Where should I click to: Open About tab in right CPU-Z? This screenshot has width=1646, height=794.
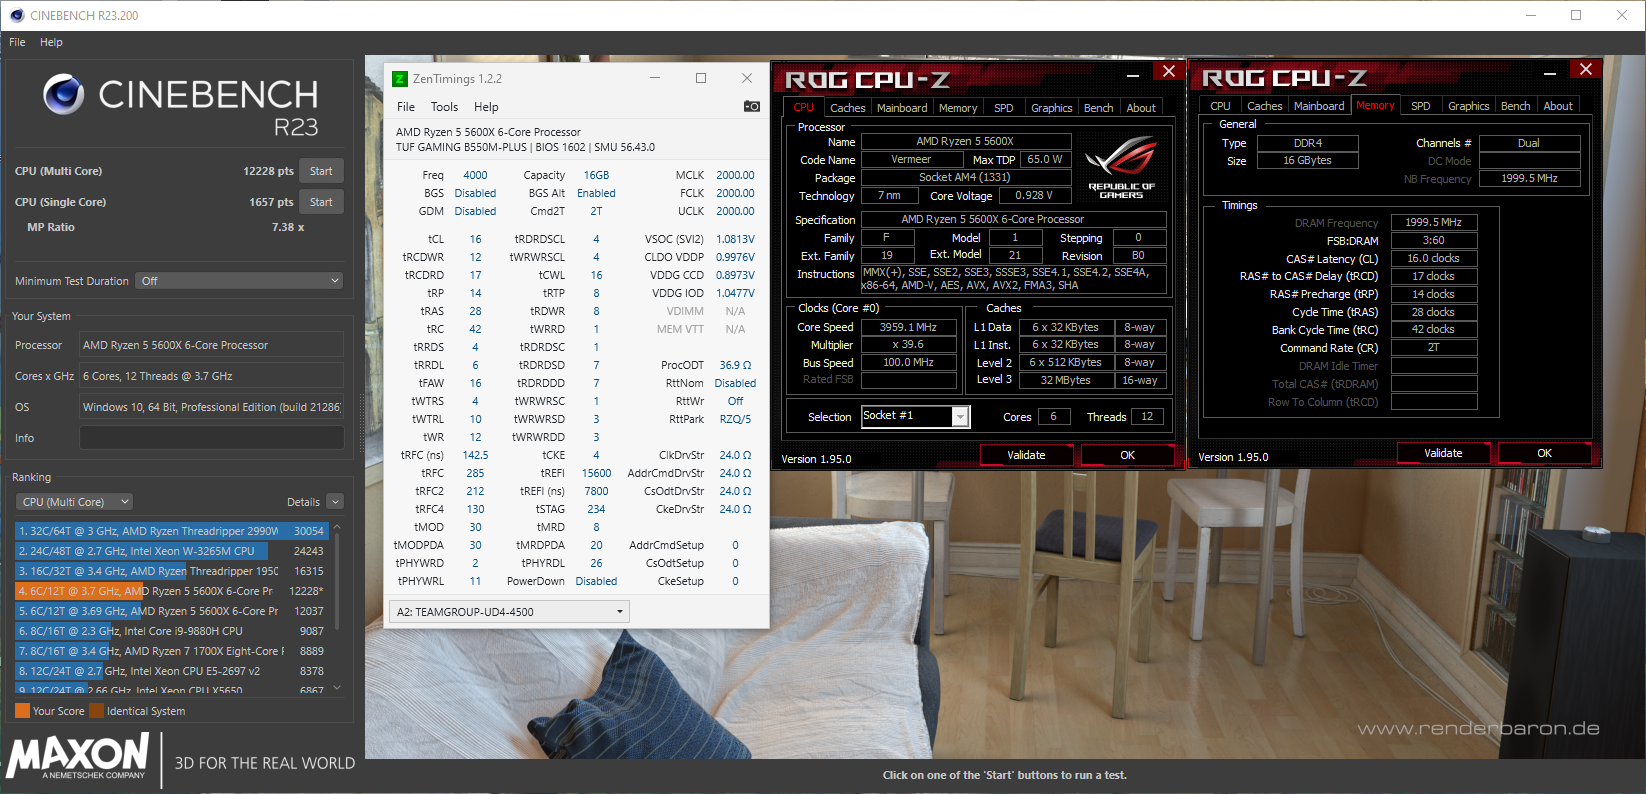(x=1558, y=106)
